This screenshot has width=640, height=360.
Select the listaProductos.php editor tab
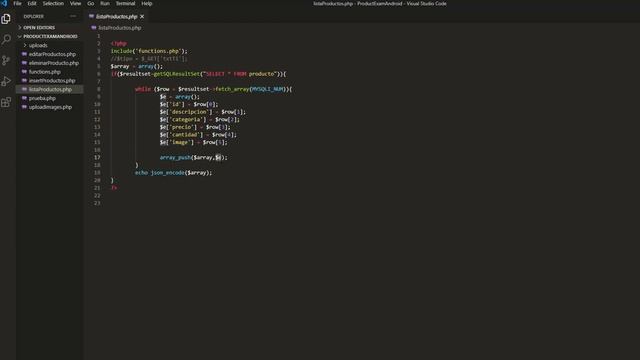click(117, 16)
